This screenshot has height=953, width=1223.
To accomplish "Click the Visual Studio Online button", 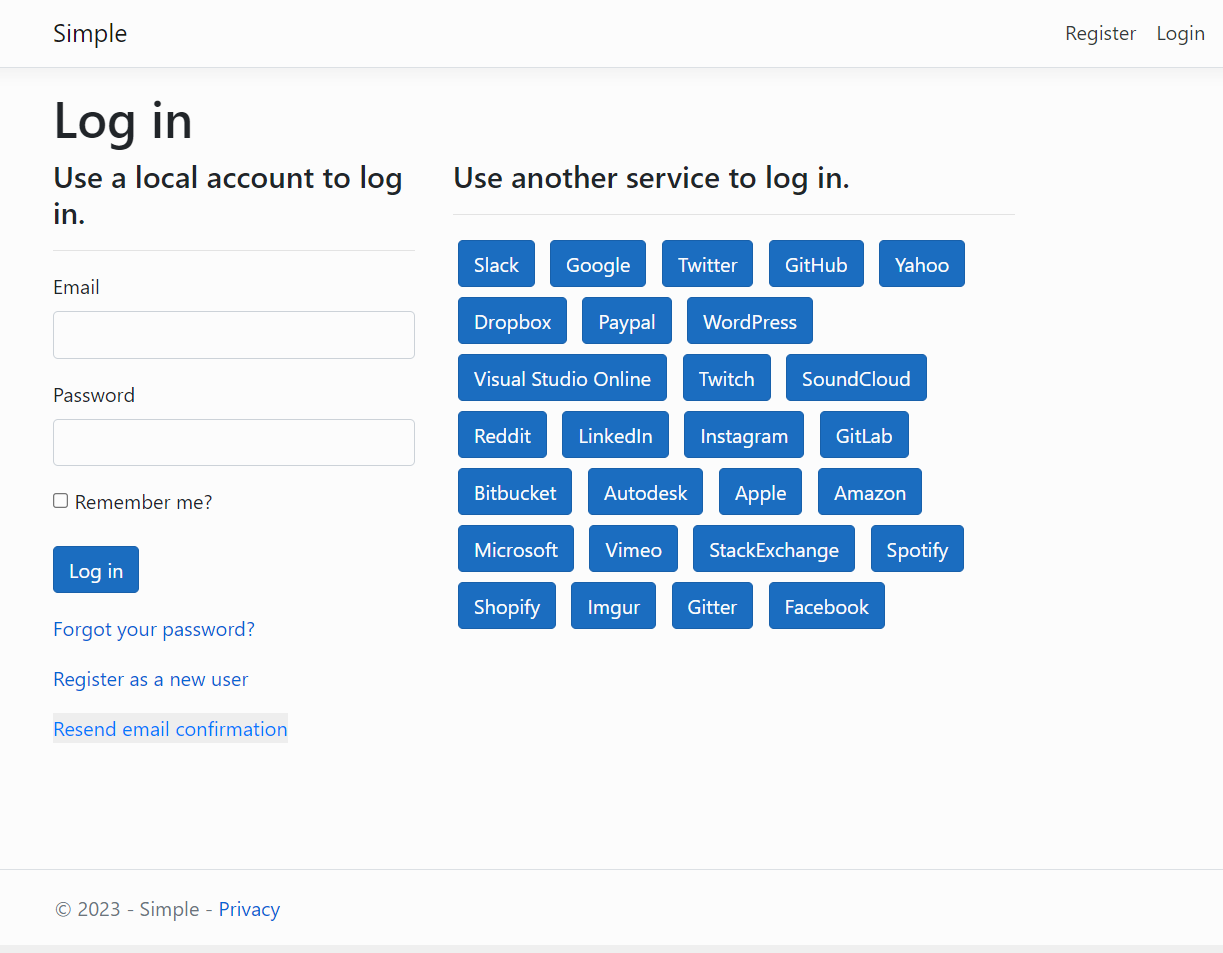I will [562, 378].
